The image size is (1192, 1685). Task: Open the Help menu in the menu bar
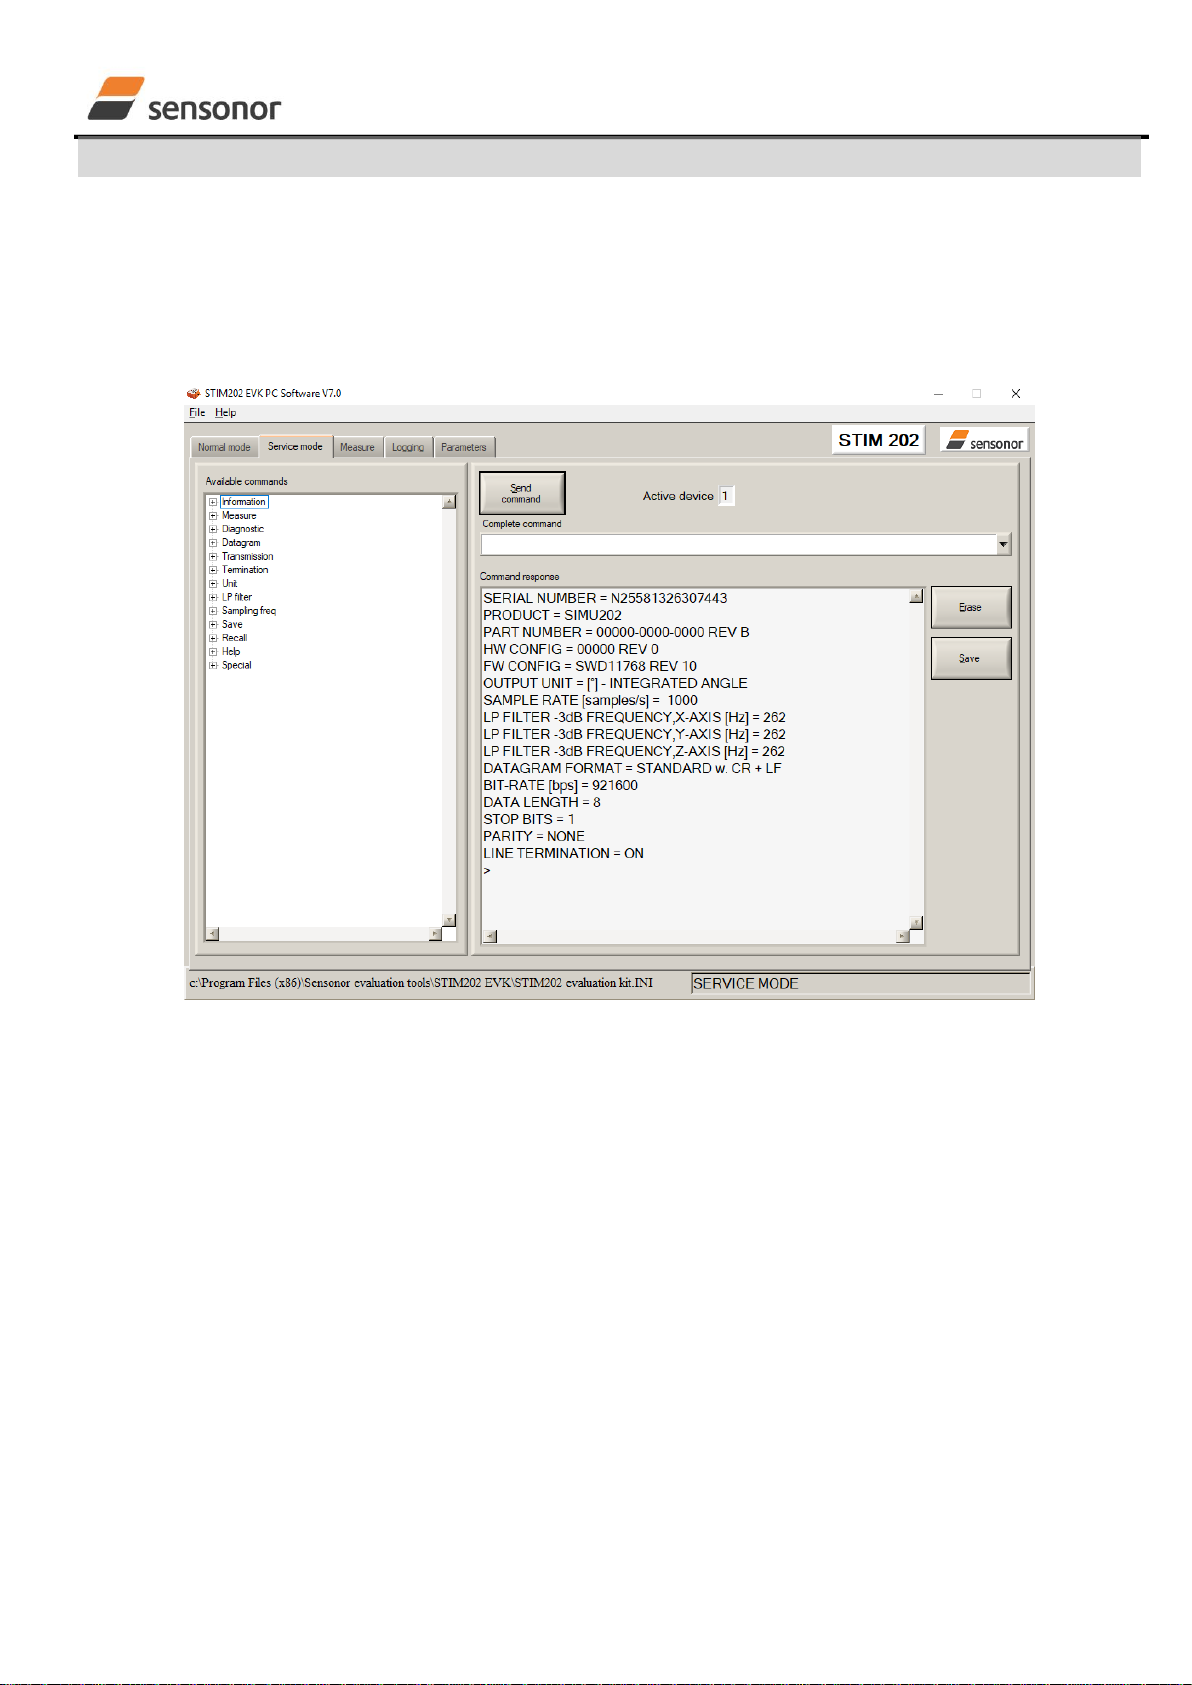(225, 412)
